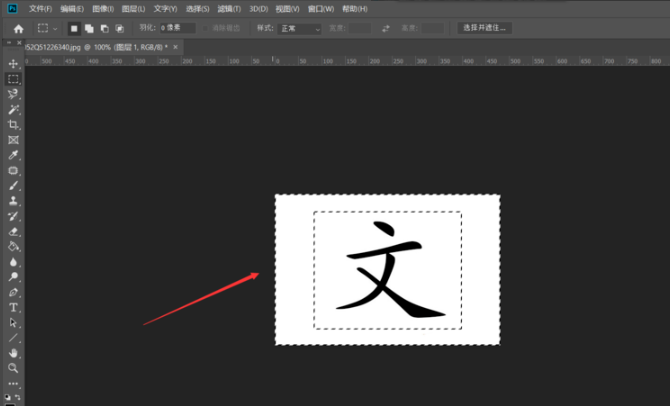Image resolution: width=670 pixels, height=406 pixels.
Task: Open the 滤镜(T) menu
Action: point(227,8)
